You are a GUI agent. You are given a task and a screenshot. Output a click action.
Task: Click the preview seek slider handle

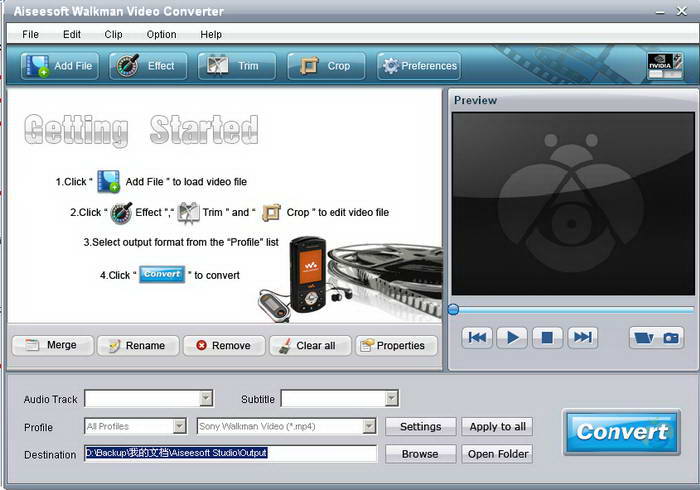click(453, 309)
